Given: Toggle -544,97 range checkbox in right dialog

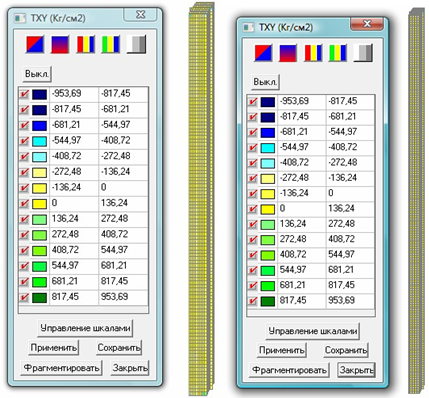Looking at the screenshot, I should click(253, 147).
